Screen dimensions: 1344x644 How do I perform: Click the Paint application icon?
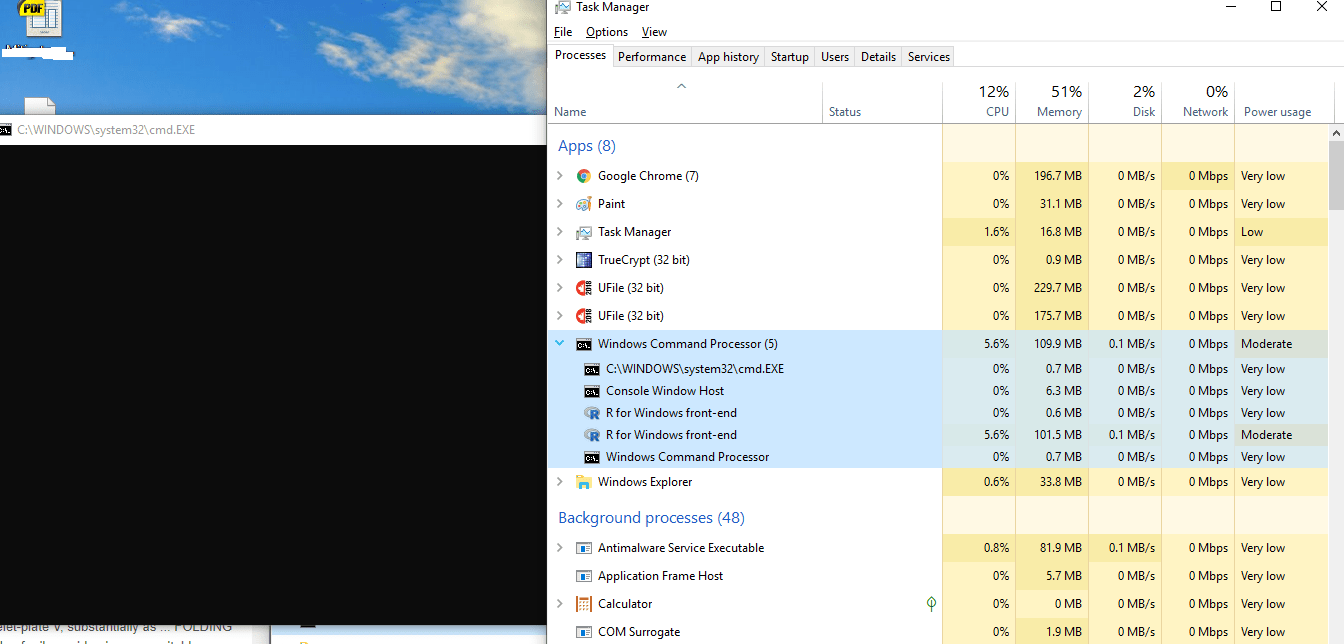coord(583,203)
